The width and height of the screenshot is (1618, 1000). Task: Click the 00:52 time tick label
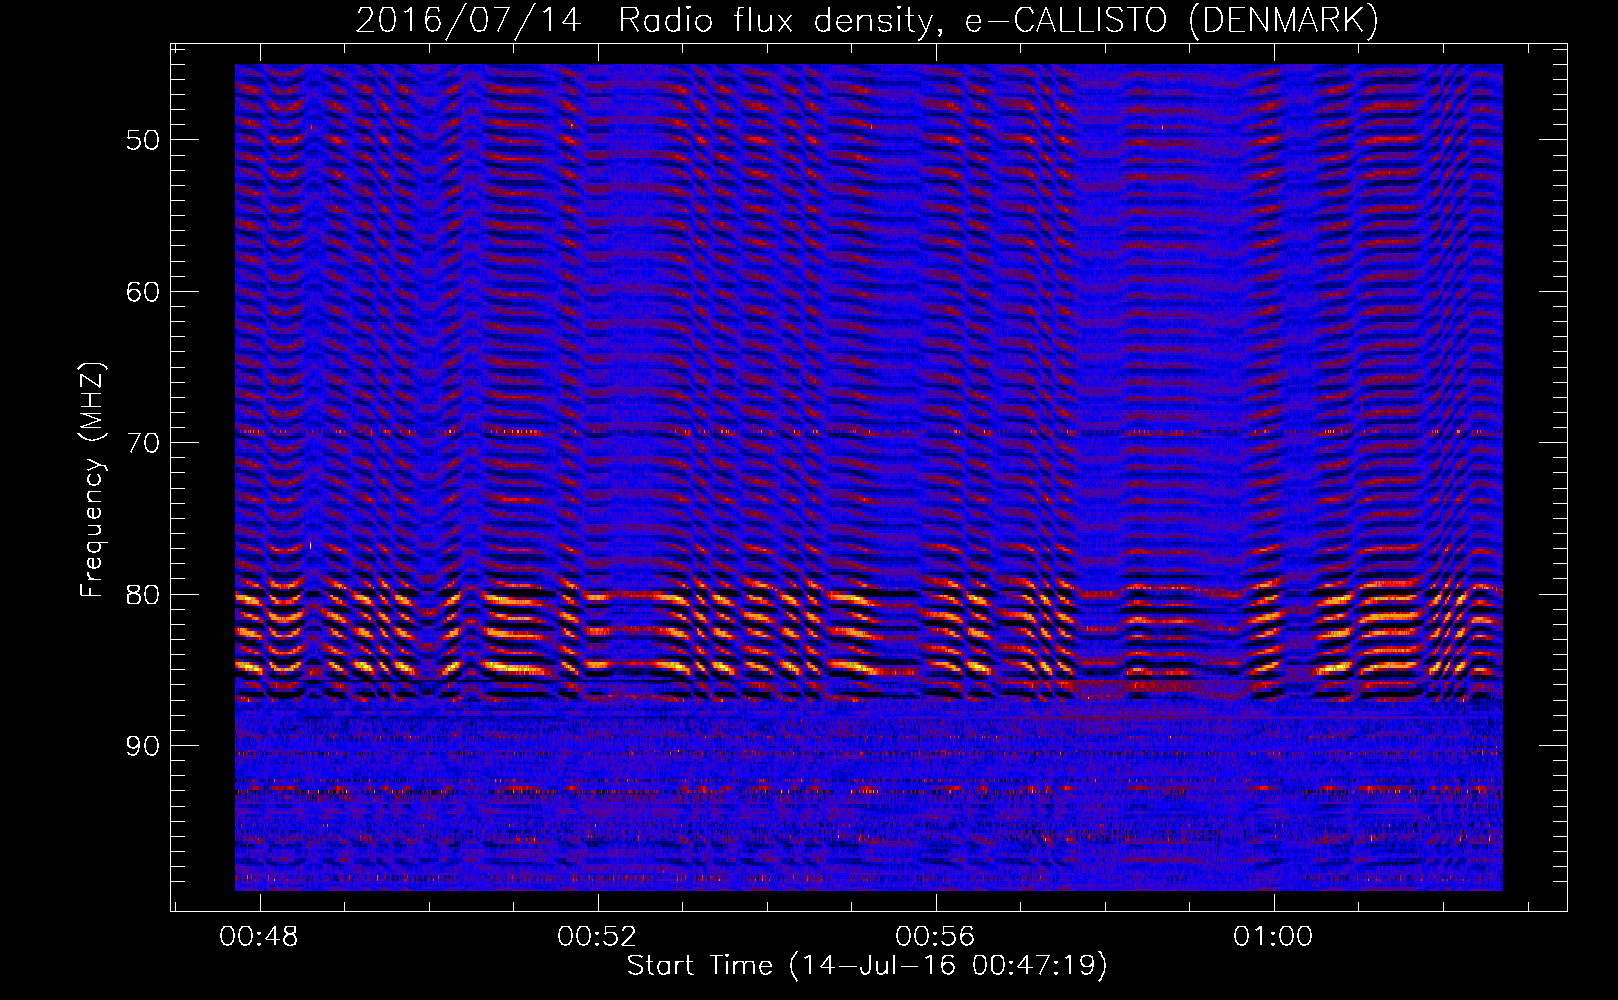[x=597, y=937]
